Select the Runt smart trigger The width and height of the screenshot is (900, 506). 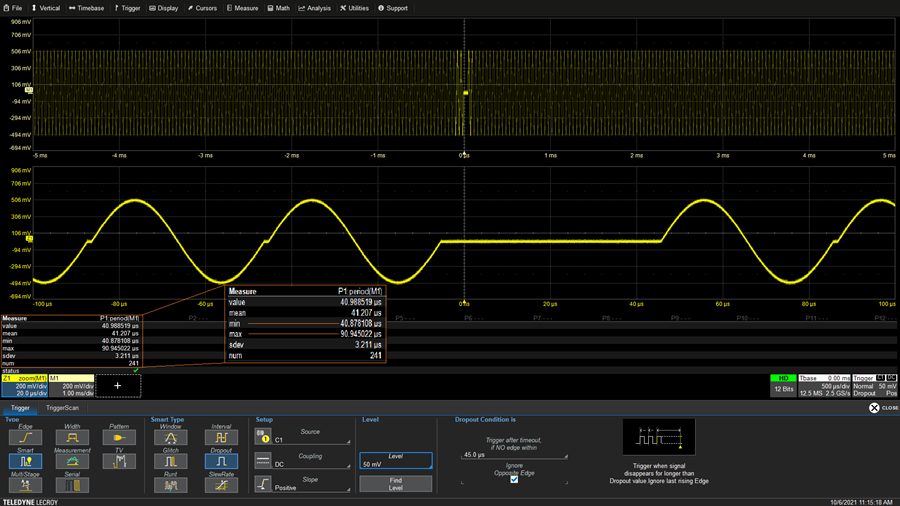tap(171, 485)
